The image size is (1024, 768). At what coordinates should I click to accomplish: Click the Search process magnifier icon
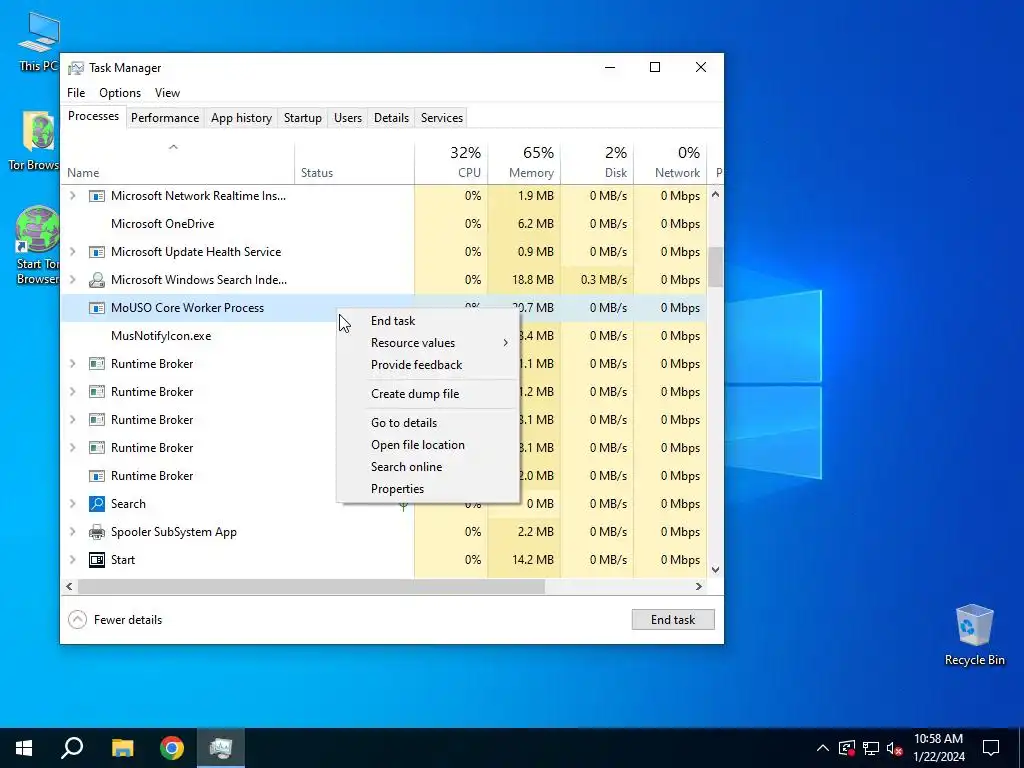tap(97, 504)
